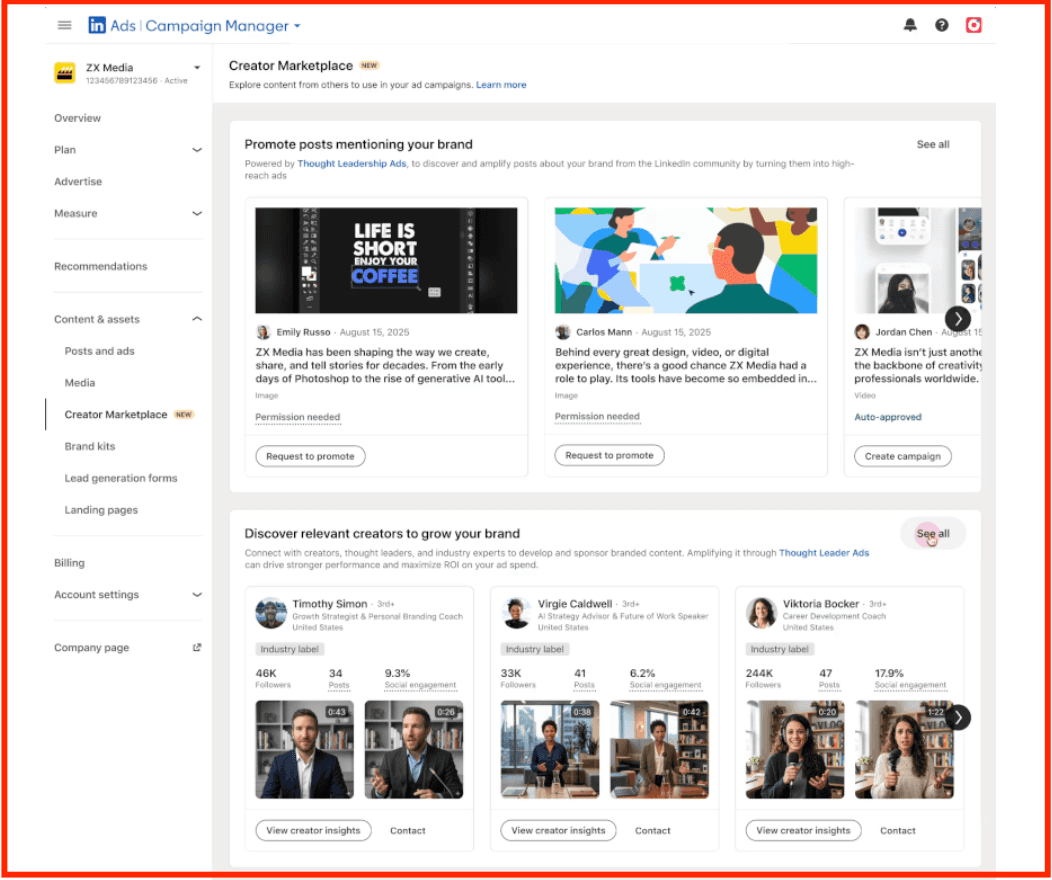Click Permission needed under Carlos Mann's post

[x=597, y=417]
